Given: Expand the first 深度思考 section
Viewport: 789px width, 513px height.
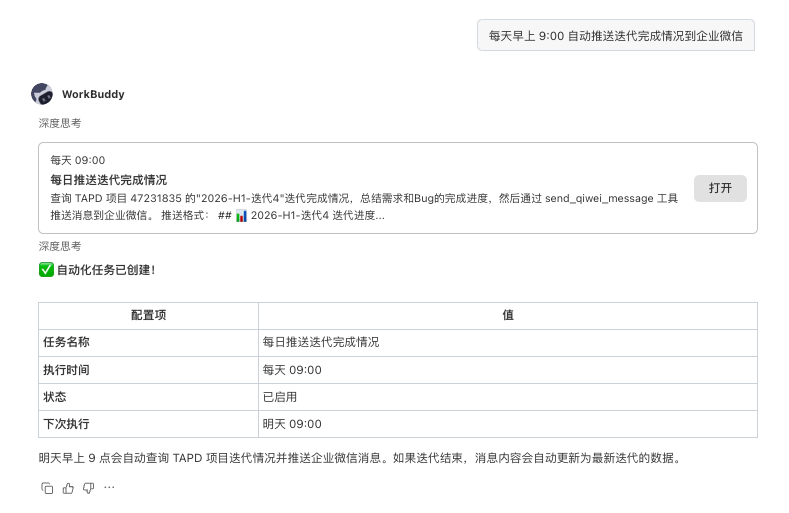Looking at the screenshot, I should point(60,123).
